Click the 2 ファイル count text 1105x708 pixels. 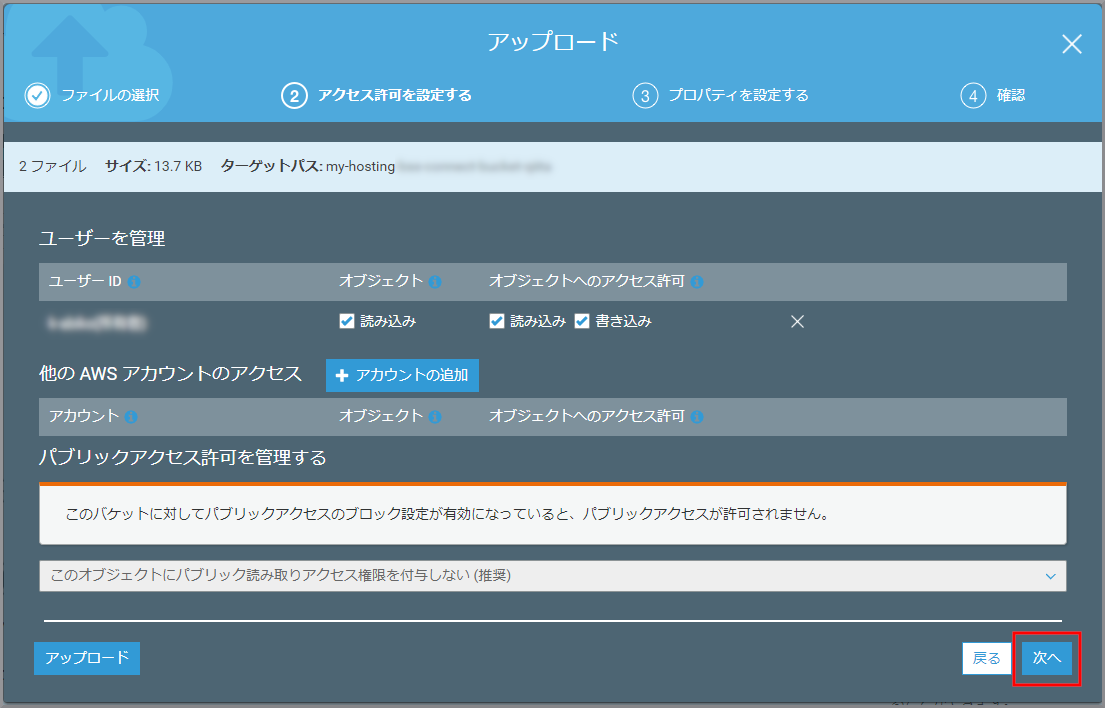[53, 166]
